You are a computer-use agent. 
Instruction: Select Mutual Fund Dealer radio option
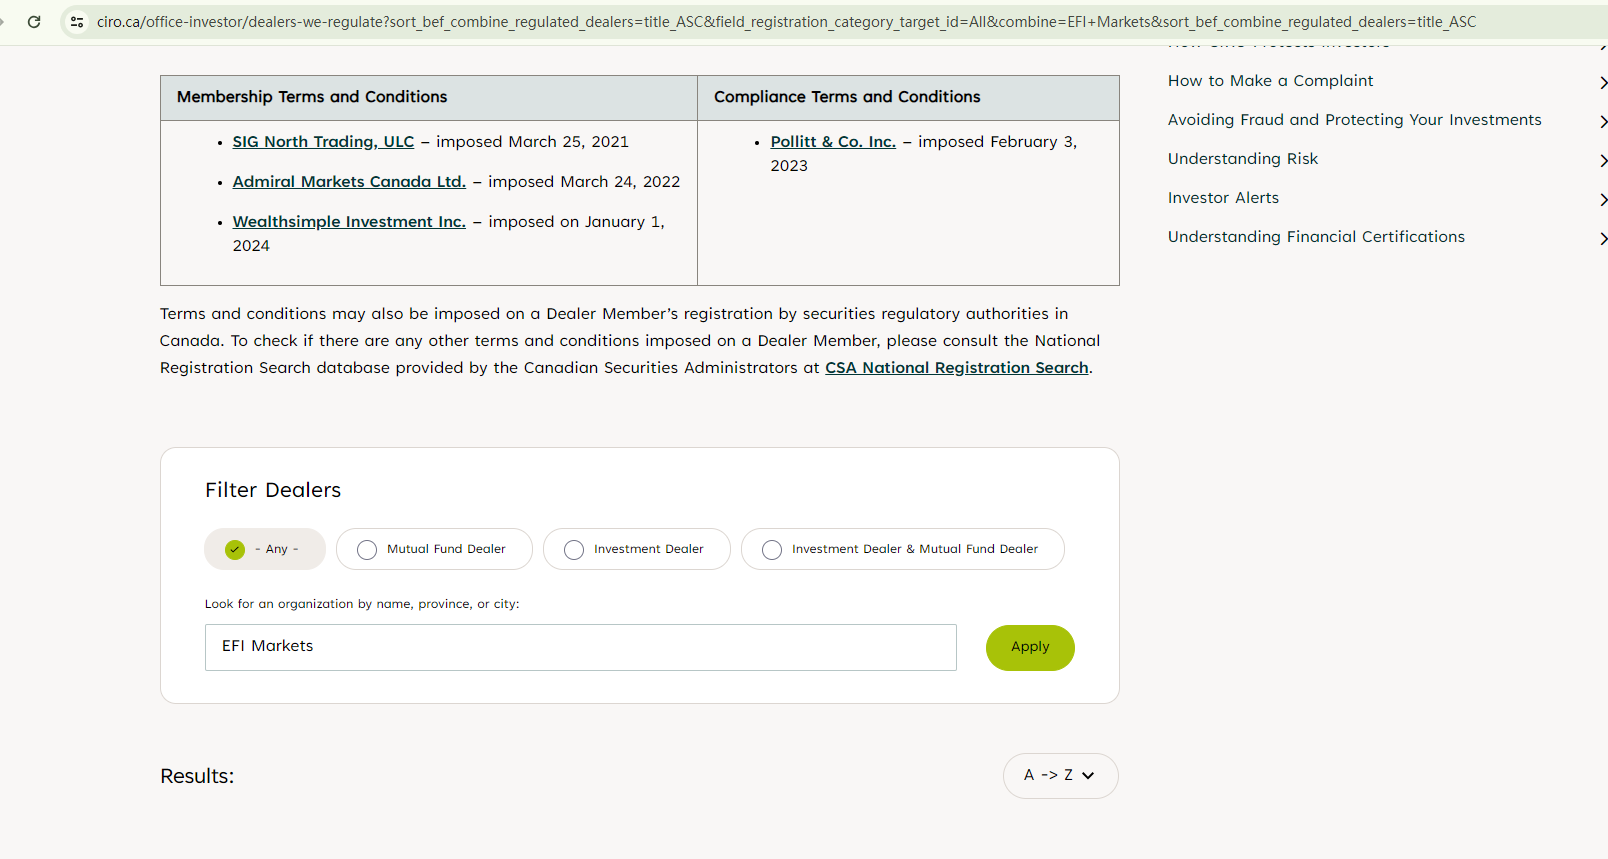pos(367,549)
